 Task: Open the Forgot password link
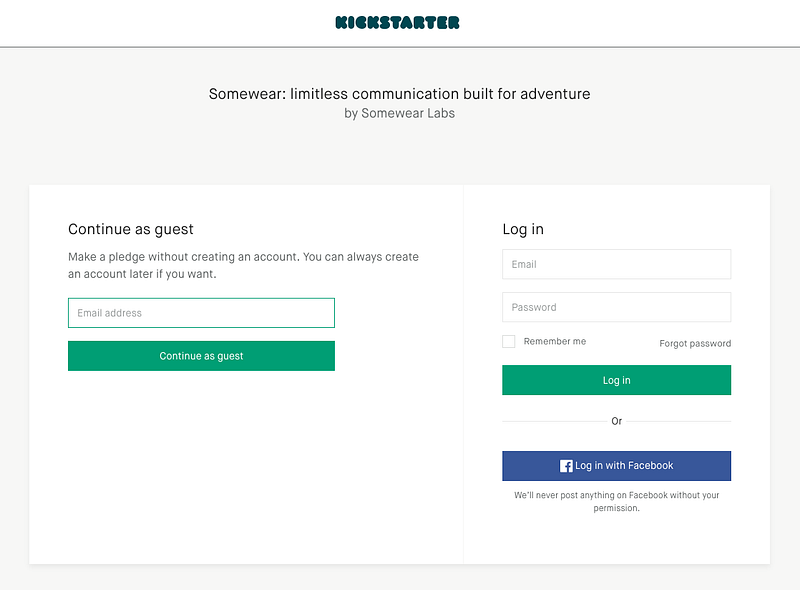[695, 343]
